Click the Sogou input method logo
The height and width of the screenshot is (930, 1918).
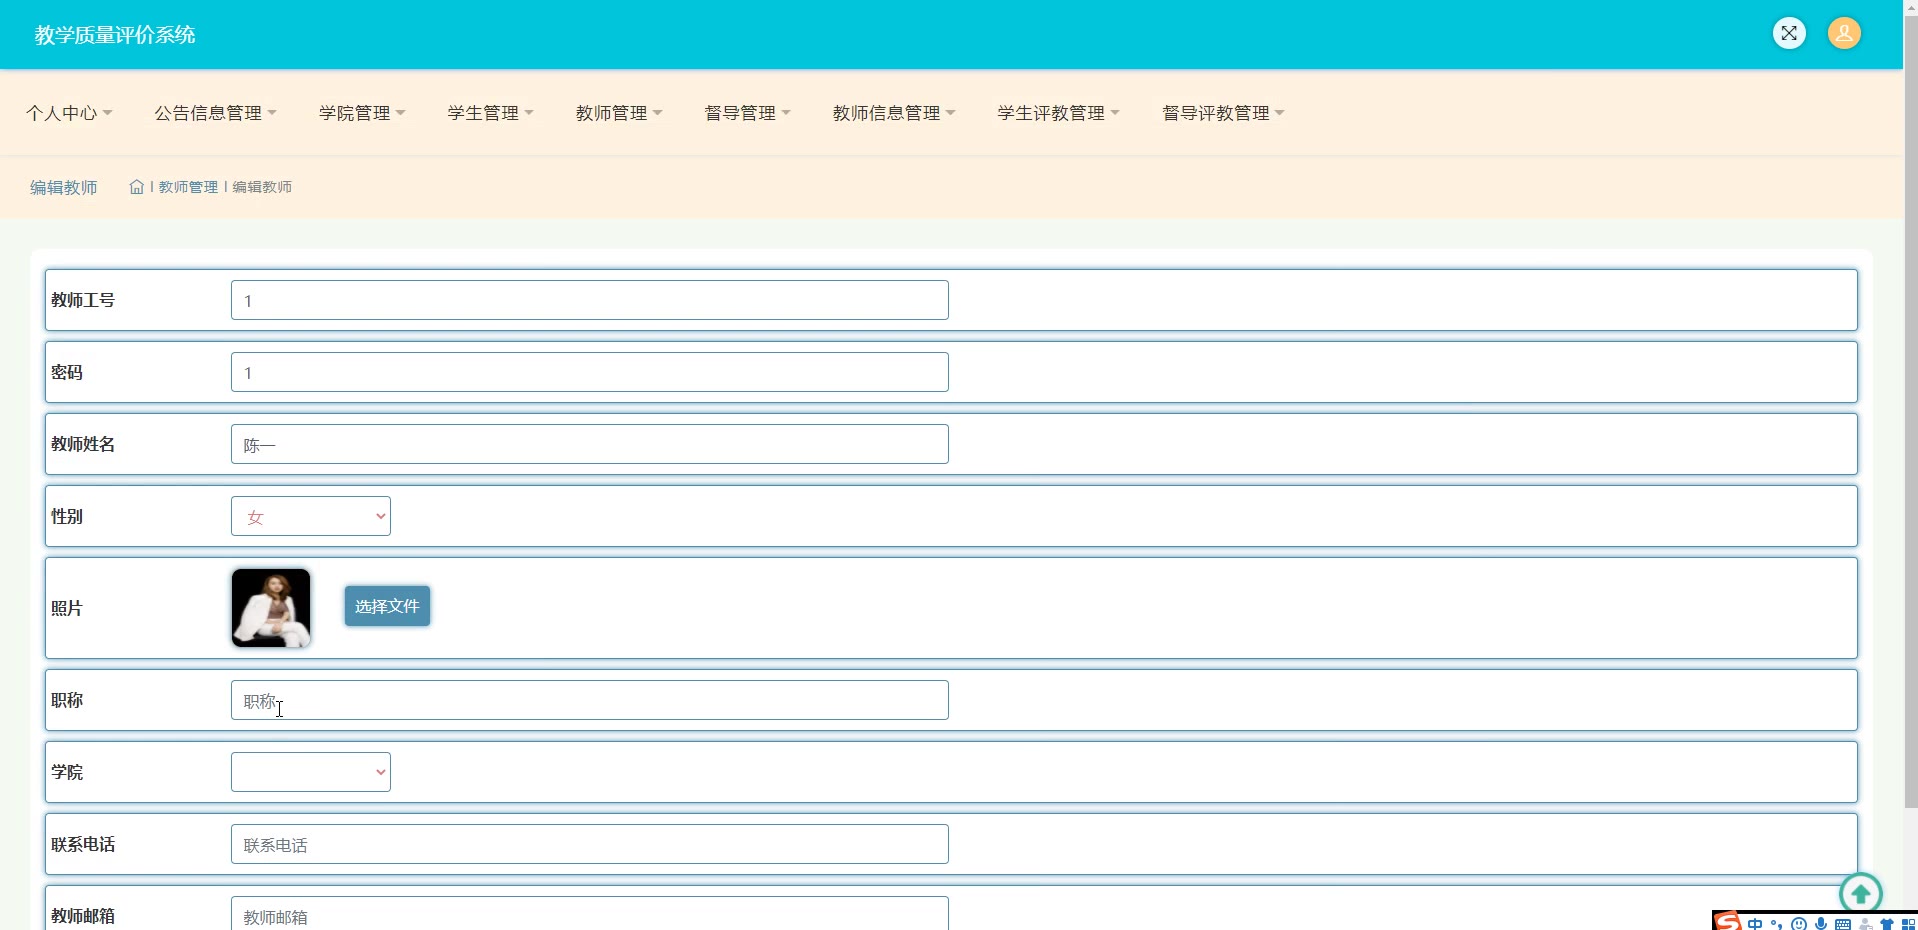point(1728,922)
